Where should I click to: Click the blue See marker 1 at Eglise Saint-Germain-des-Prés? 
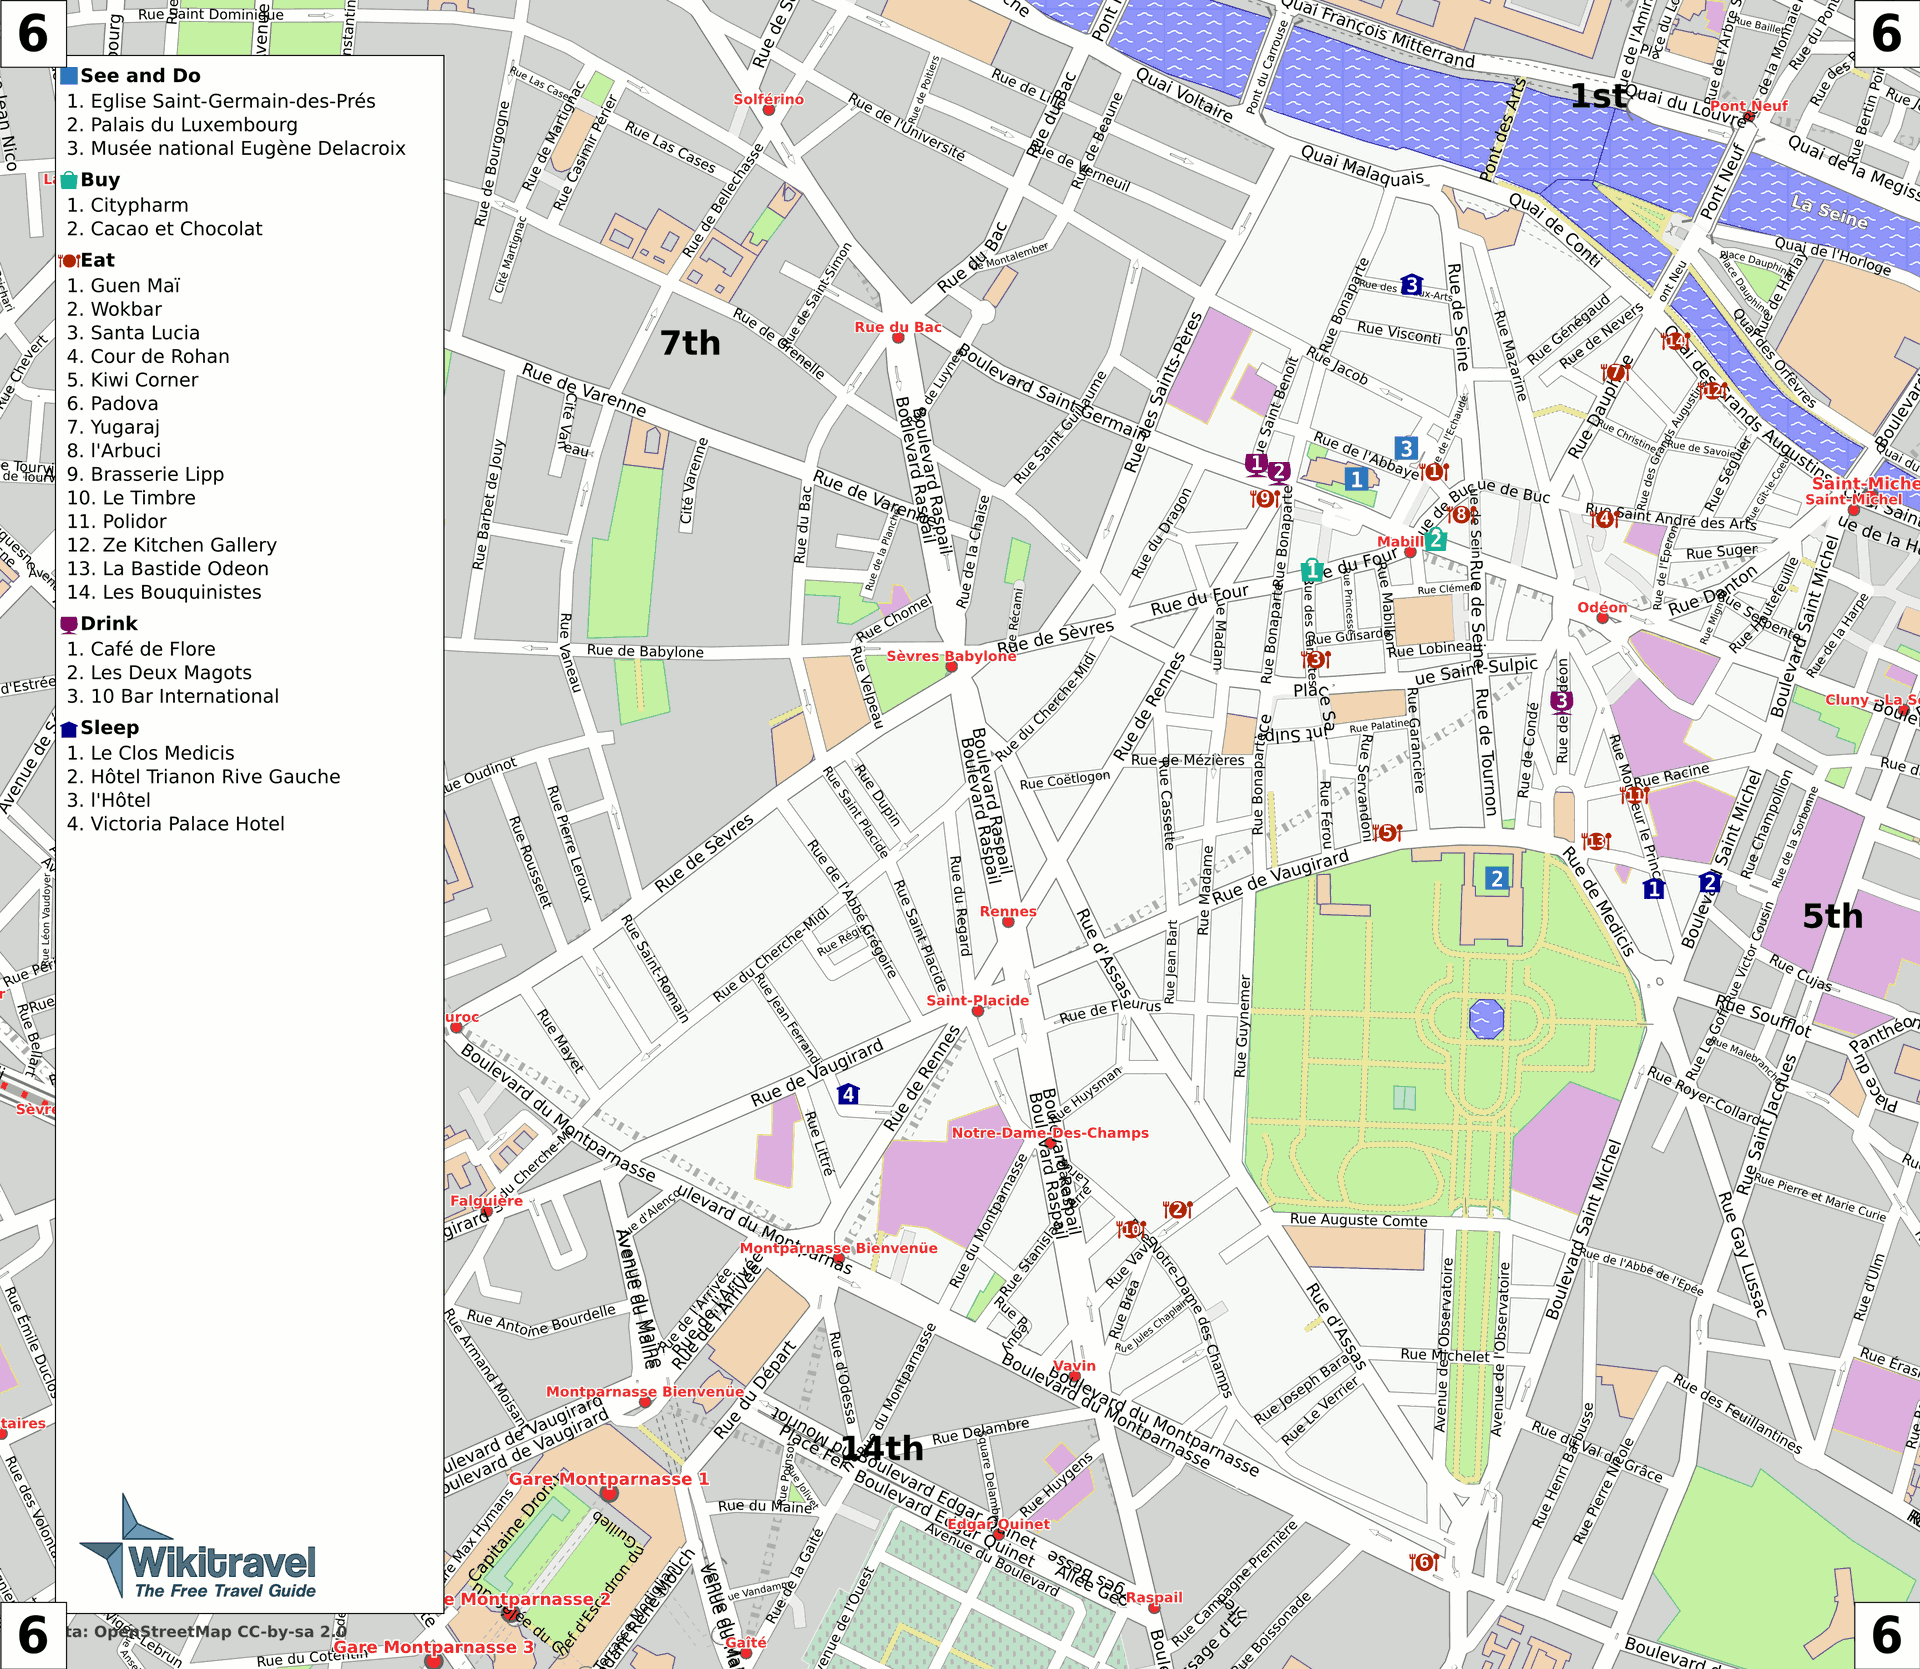point(1356,479)
